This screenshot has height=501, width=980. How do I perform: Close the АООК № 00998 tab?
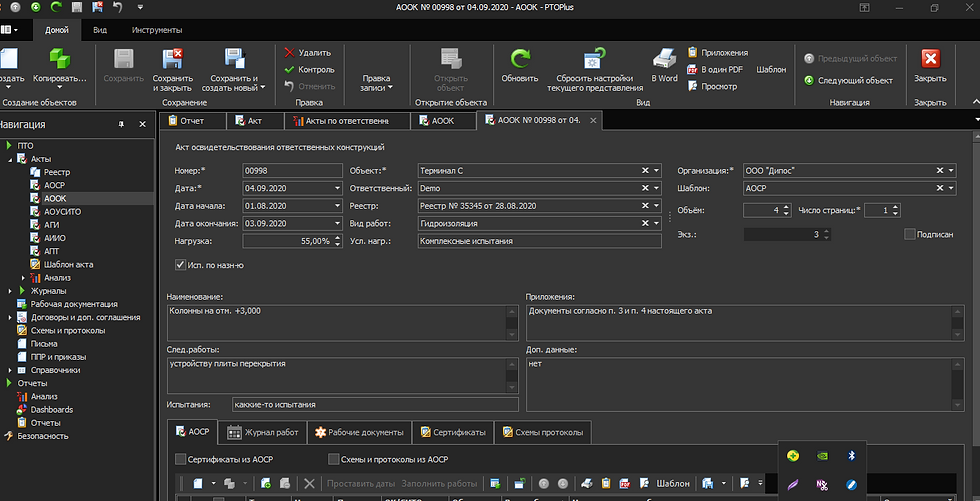click(593, 121)
